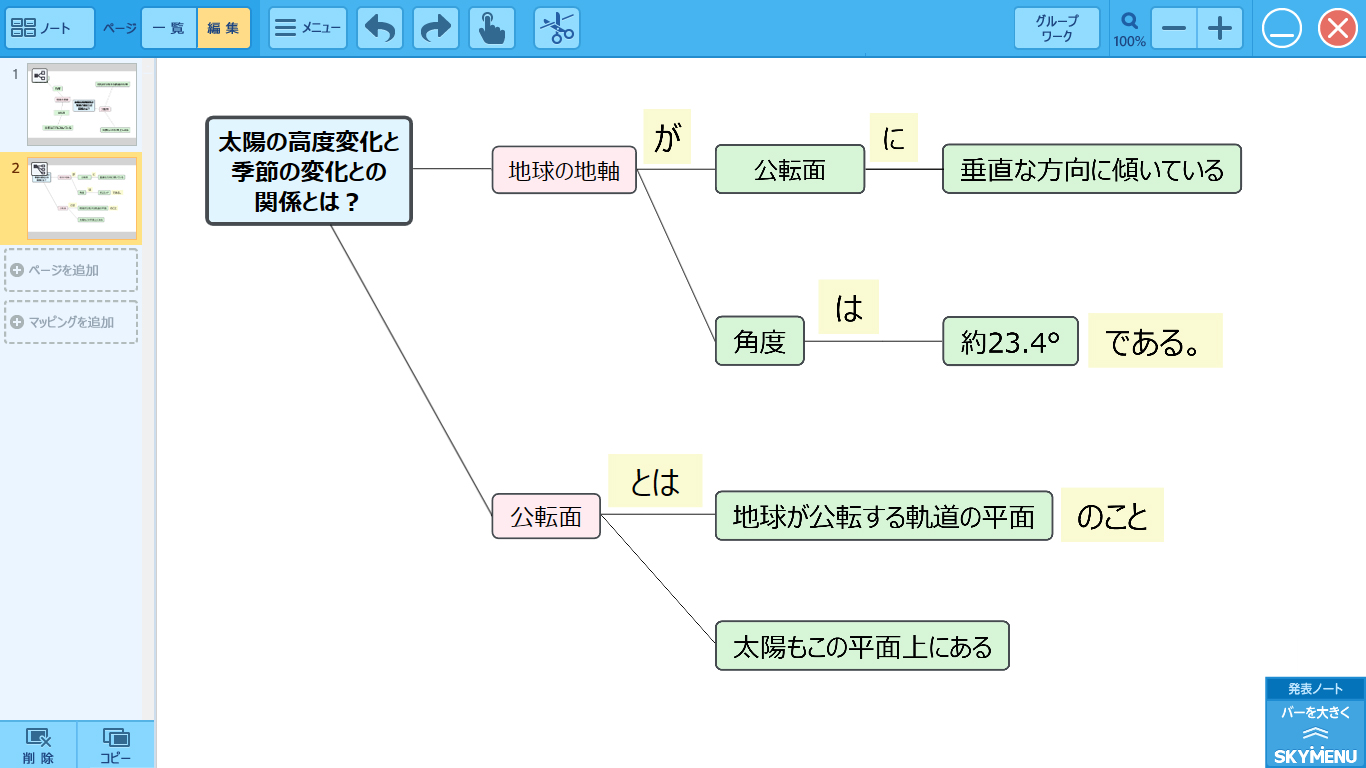Copy the page with コピー icon

116,745
